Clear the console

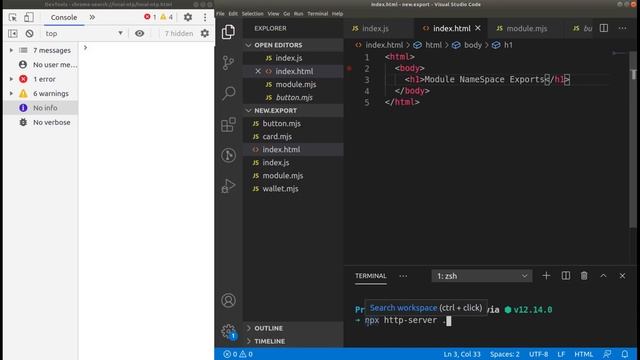tap(29, 33)
